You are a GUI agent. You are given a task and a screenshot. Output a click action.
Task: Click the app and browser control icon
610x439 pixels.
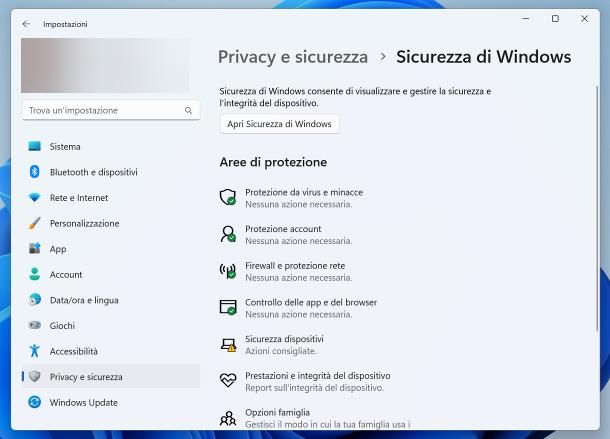pos(228,307)
